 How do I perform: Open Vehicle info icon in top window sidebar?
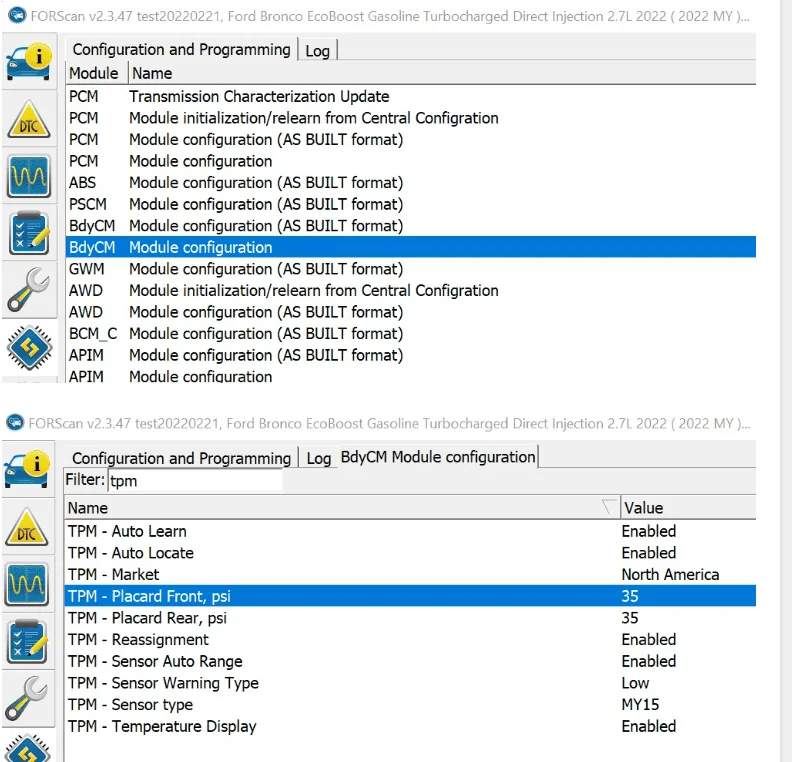[x=29, y=63]
